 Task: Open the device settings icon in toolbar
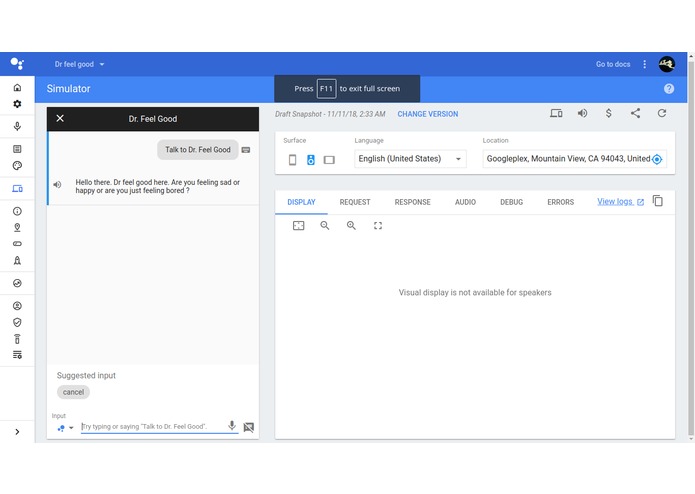tap(556, 113)
